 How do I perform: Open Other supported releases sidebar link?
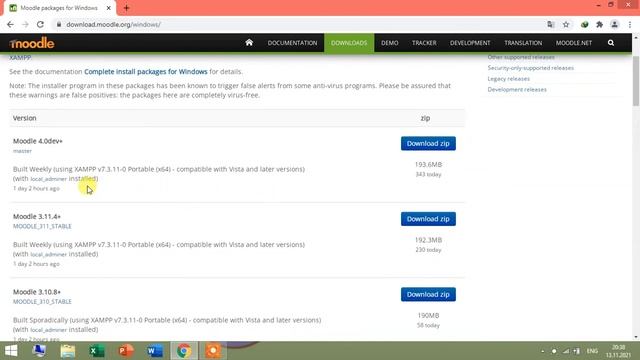pyautogui.click(x=521, y=57)
